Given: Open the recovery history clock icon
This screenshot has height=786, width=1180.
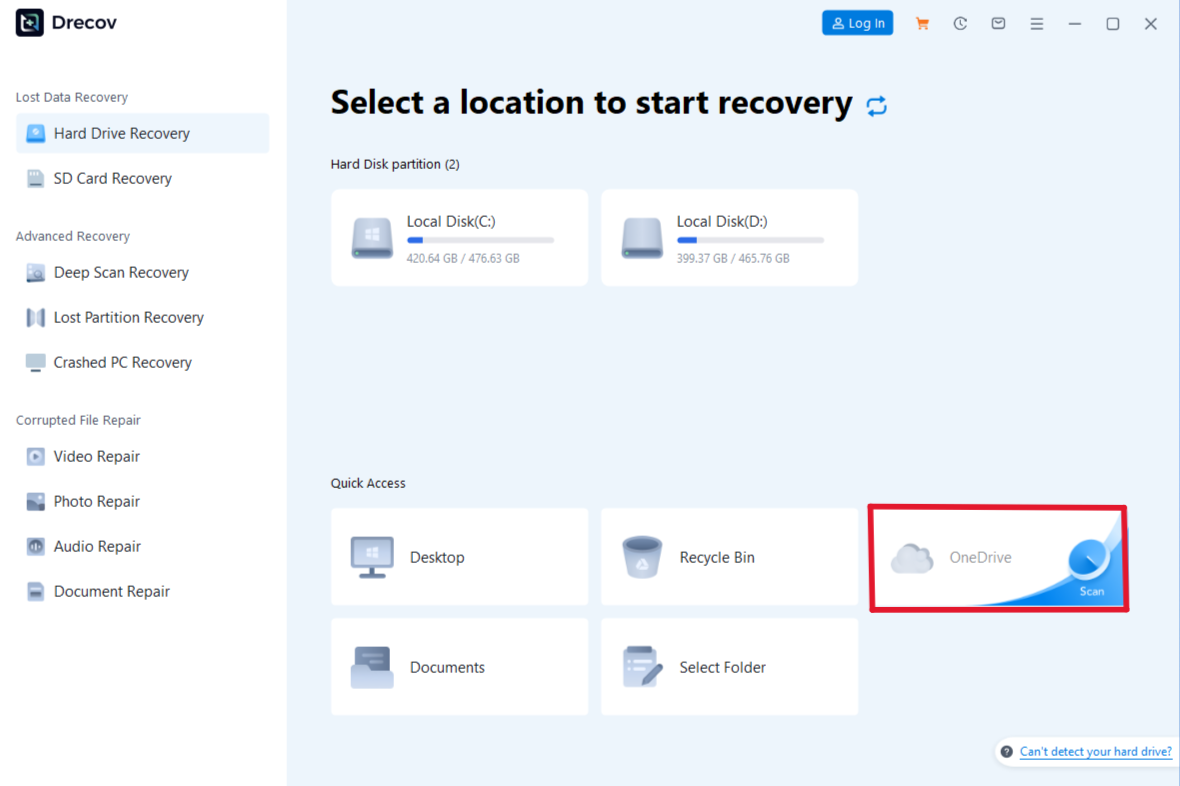Looking at the screenshot, I should [x=960, y=22].
